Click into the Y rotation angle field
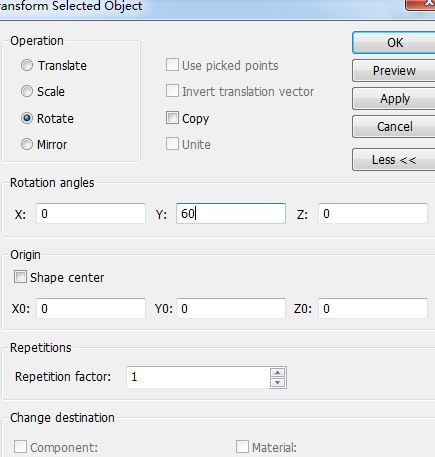Screen dimensions: 435x457 coord(231,213)
